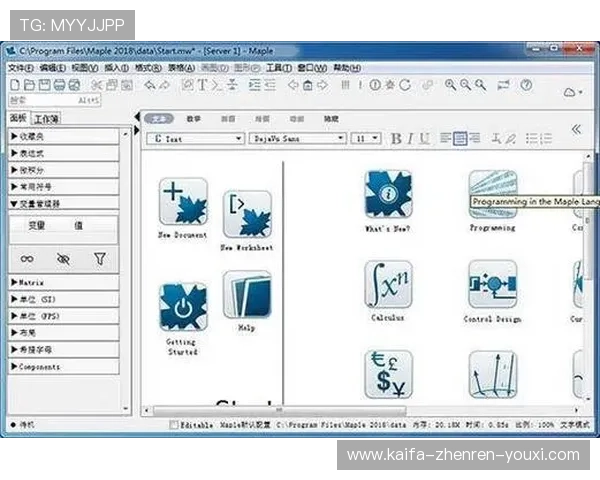Viewport: 600px width, 480px height.
Task: Open the Control Design icon
Action: point(492,285)
